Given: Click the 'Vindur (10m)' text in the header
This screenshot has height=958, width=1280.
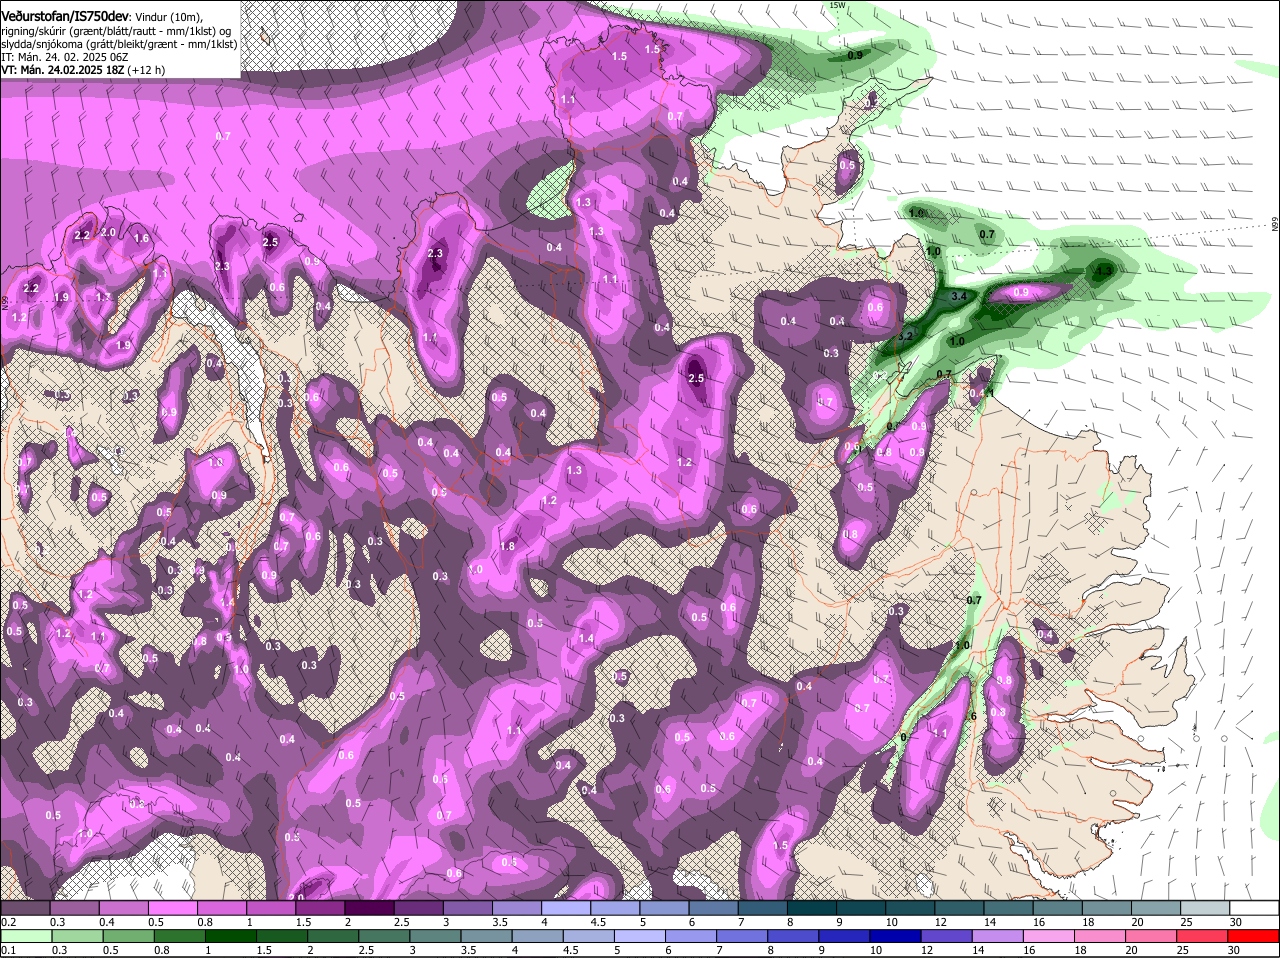Looking at the screenshot, I should [x=167, y=15].
